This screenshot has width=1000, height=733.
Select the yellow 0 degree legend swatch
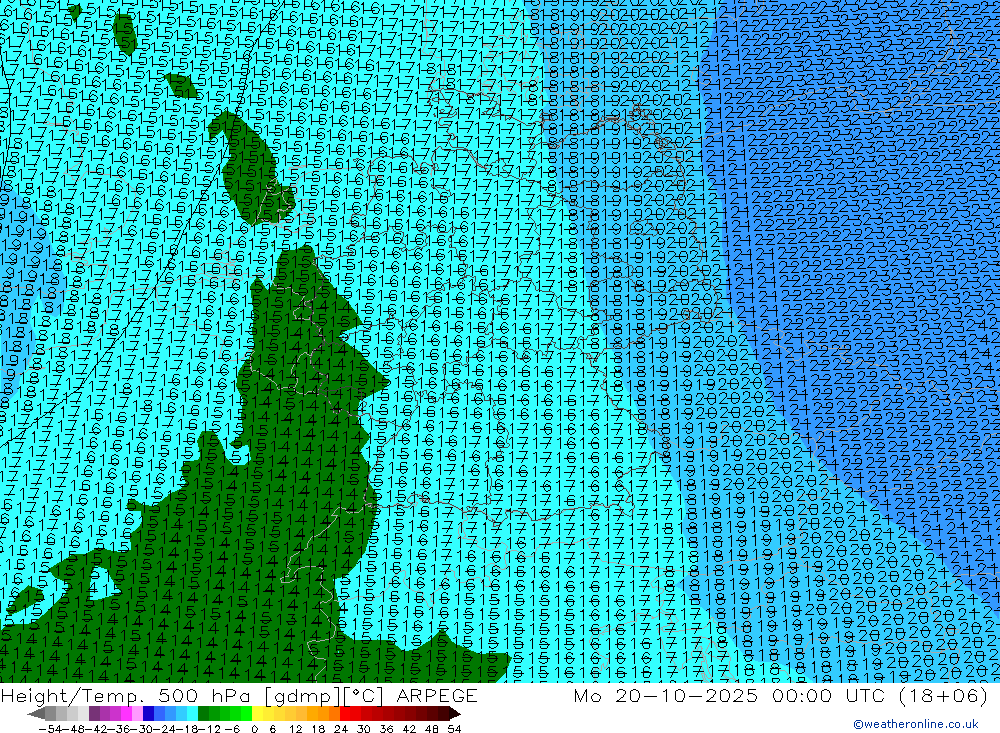coord(257,714)
